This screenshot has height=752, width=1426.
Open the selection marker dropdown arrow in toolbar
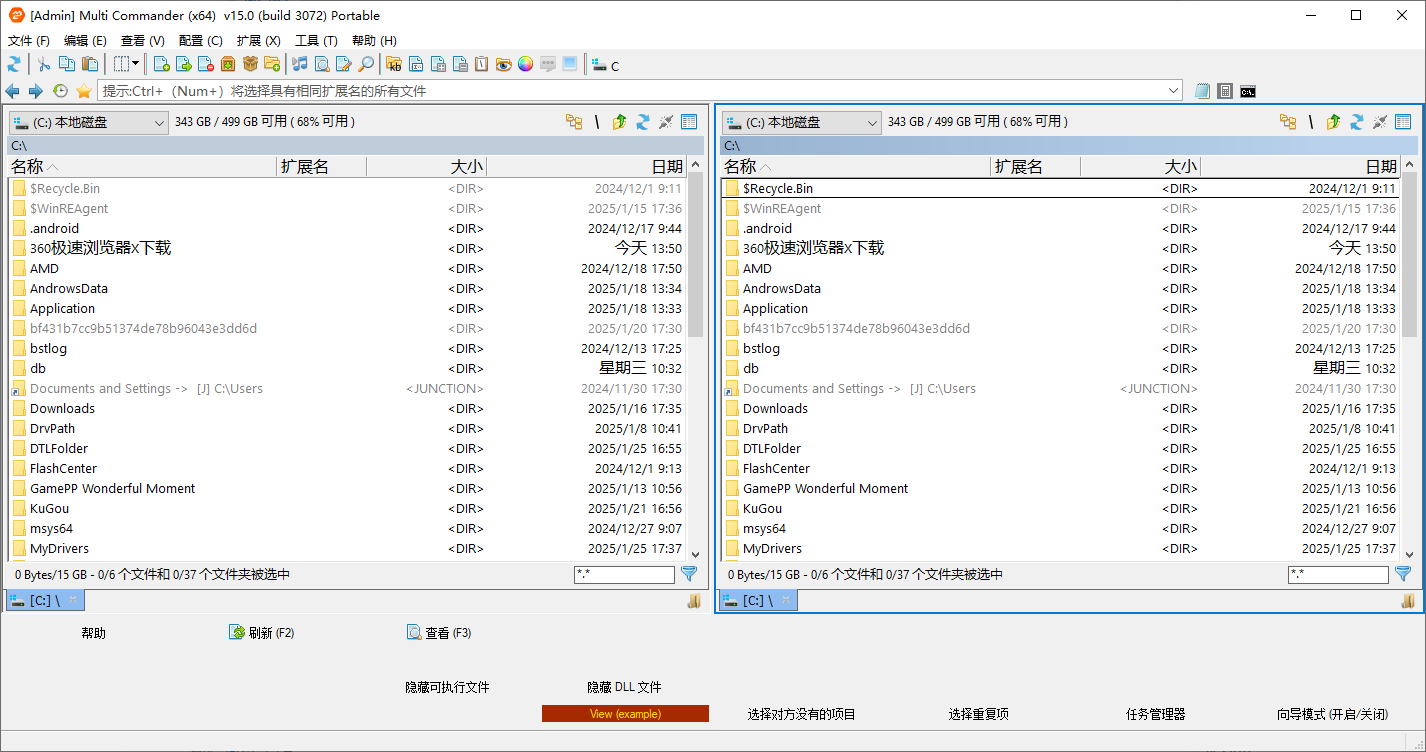point(136,63)
